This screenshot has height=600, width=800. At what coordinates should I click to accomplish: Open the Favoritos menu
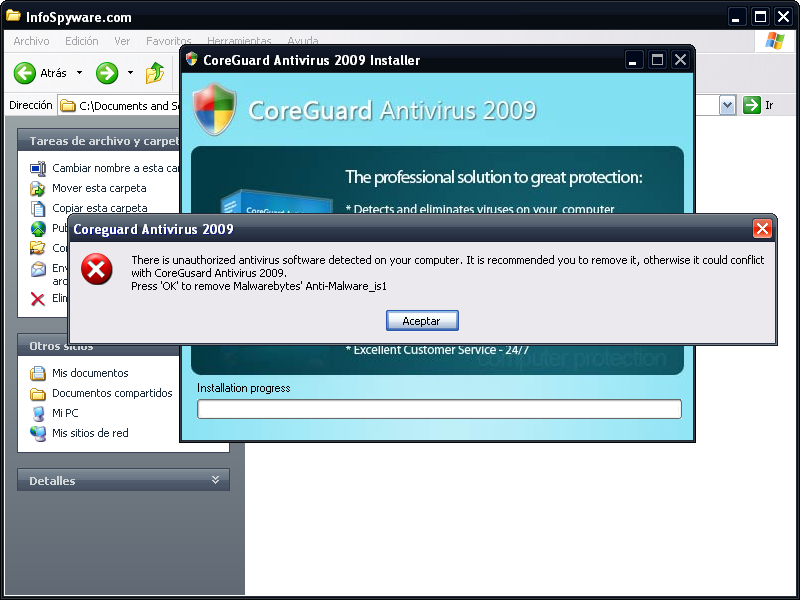click(168, 41)
